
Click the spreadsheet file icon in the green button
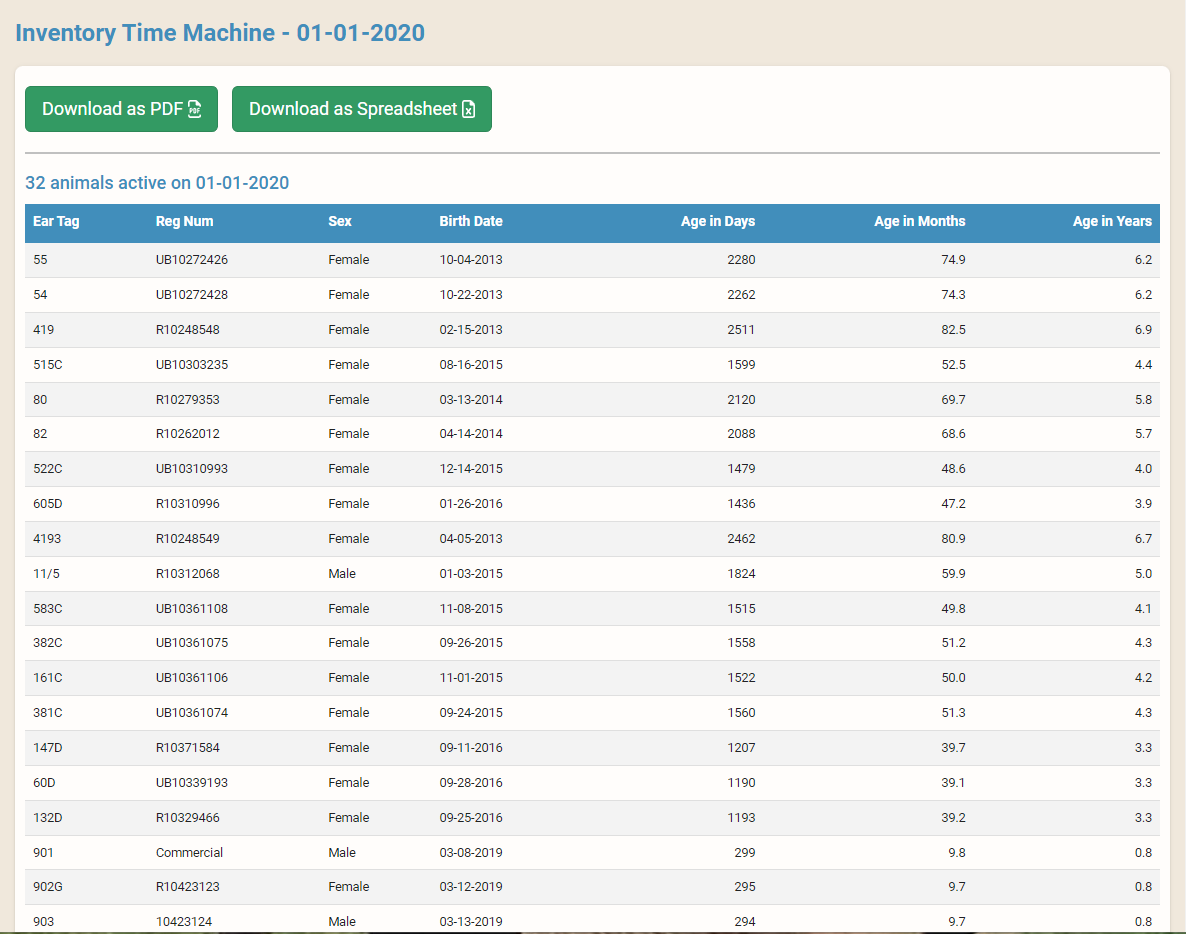point(468,109)
